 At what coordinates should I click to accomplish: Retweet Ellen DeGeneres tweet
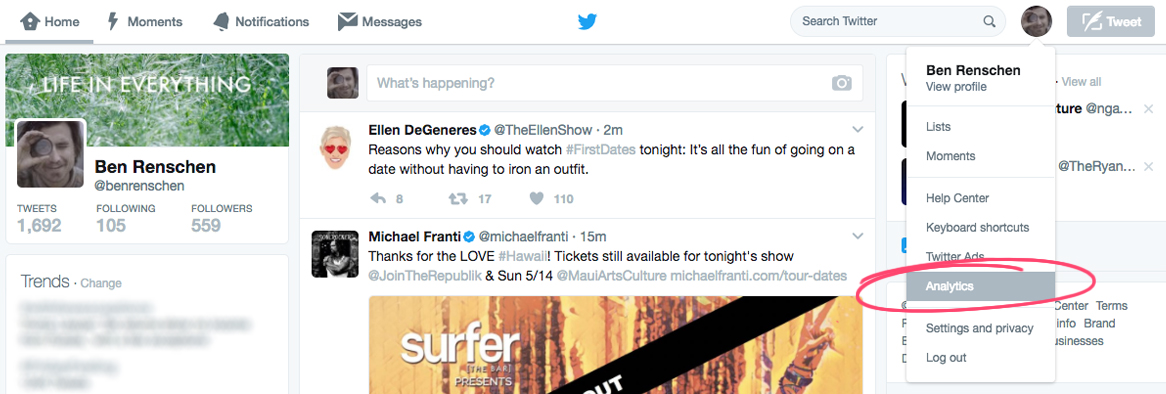coord(457,198)
